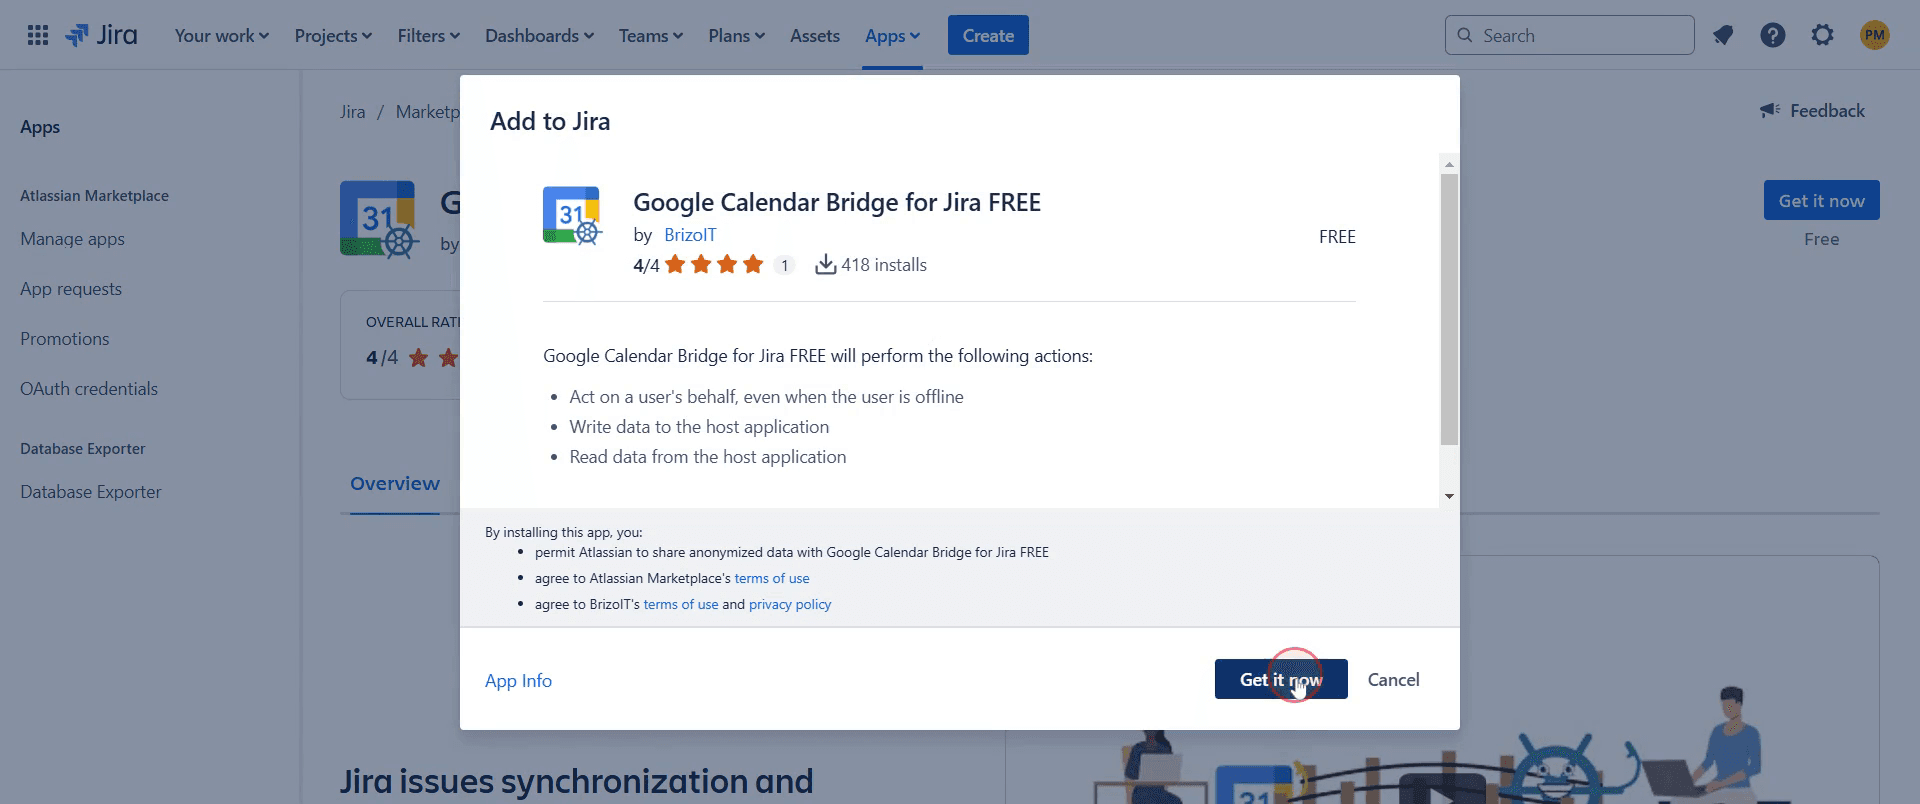Open Assets in top navigation

tap(815, 36)
